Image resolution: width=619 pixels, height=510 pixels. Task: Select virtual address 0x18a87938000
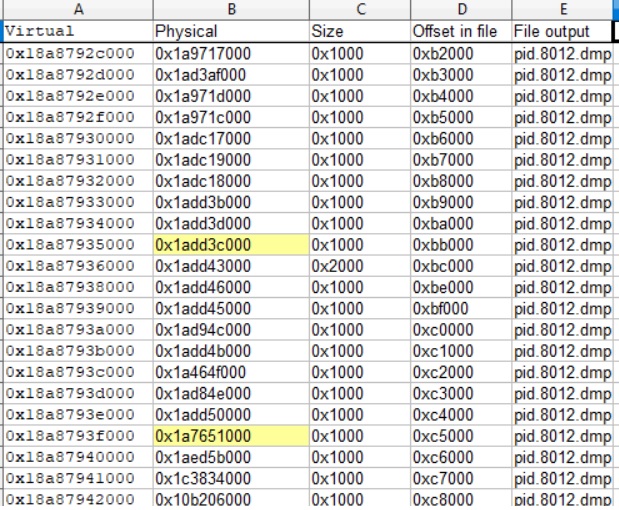(78, 287)
